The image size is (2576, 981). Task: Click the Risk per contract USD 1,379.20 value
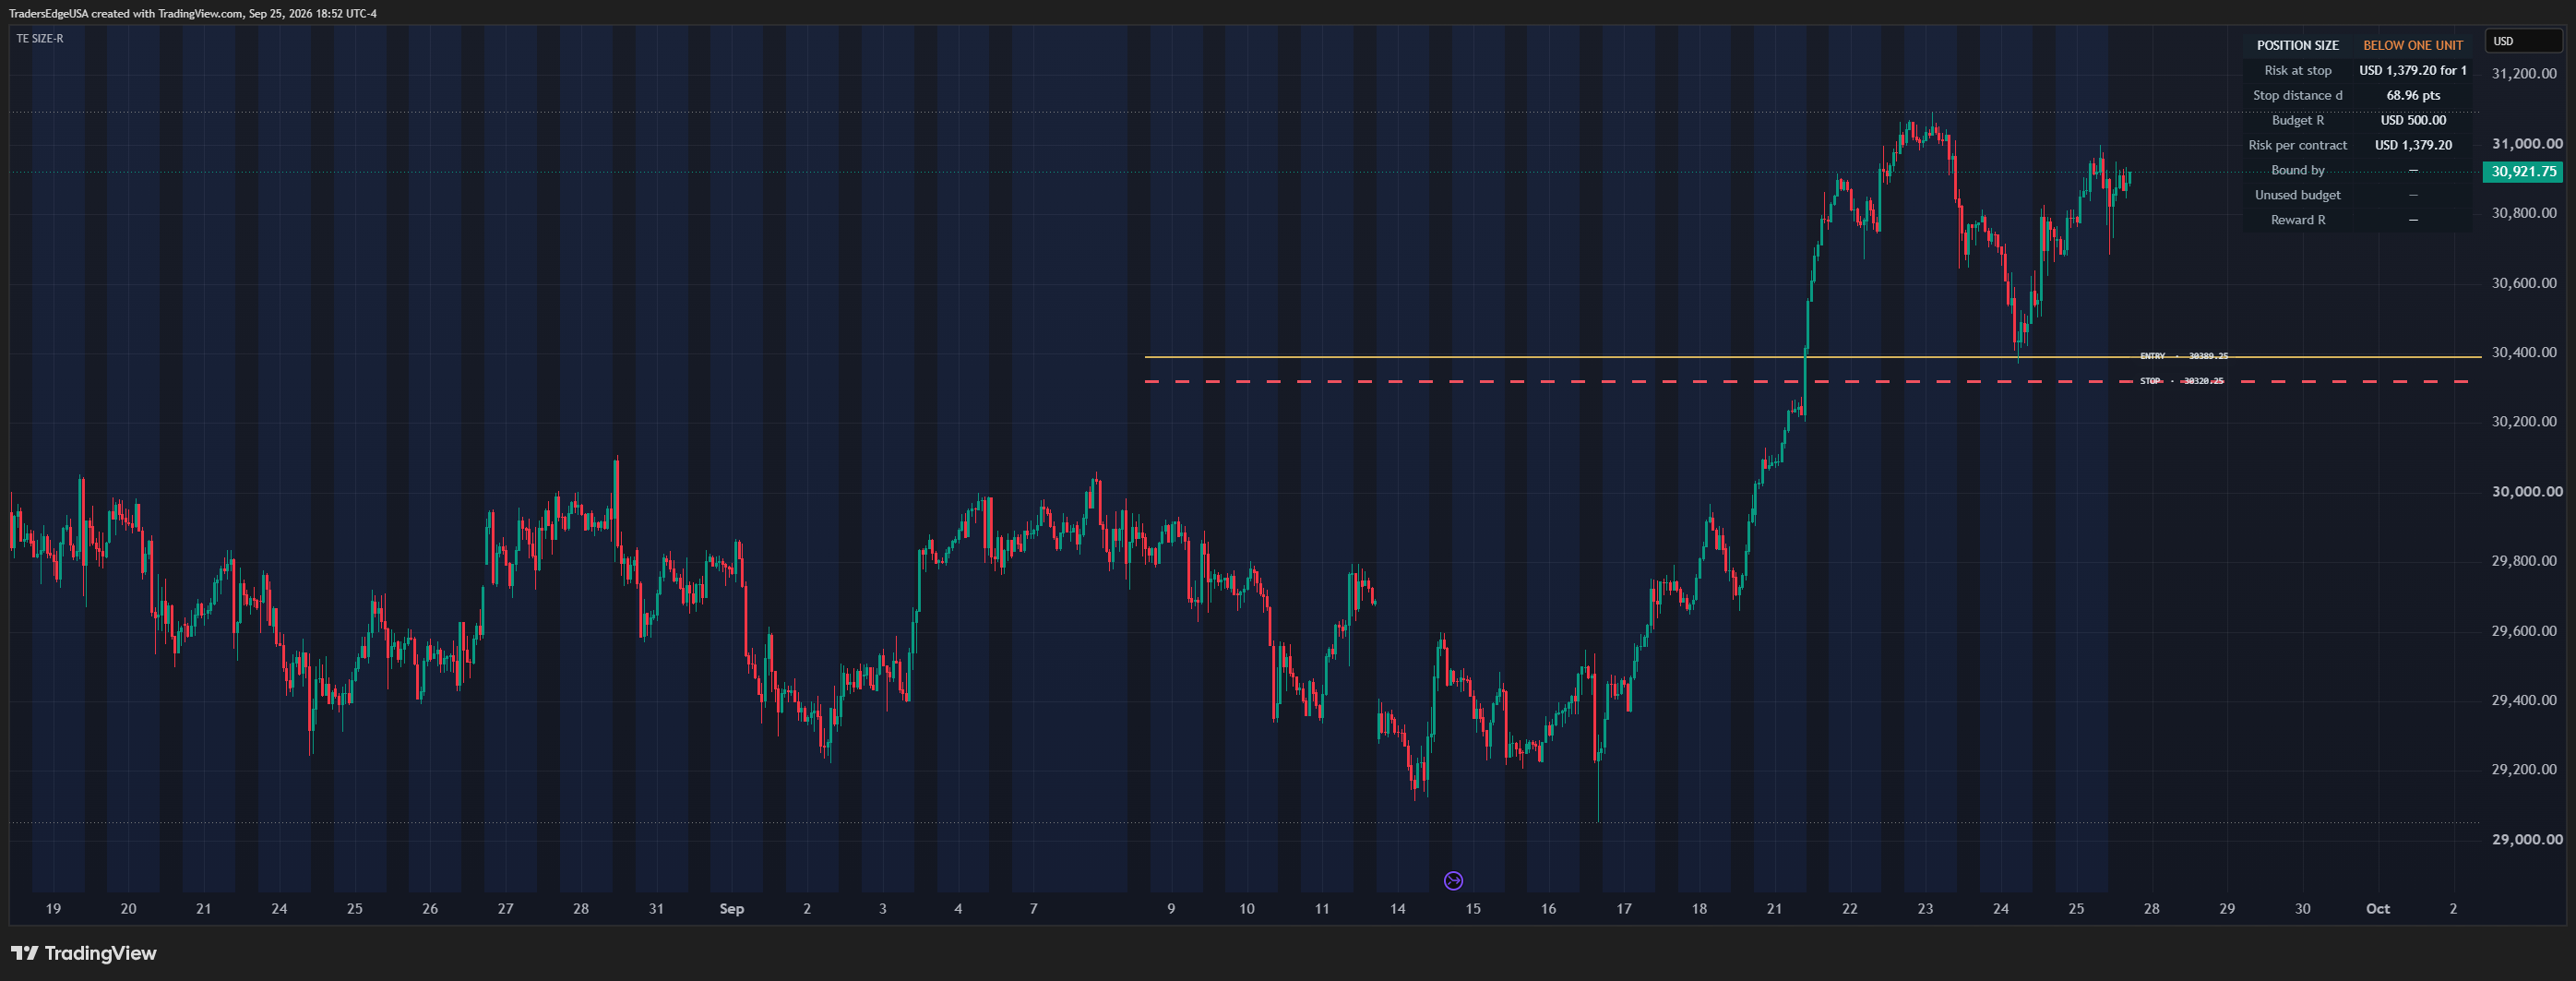click(x=2412, y=146)
